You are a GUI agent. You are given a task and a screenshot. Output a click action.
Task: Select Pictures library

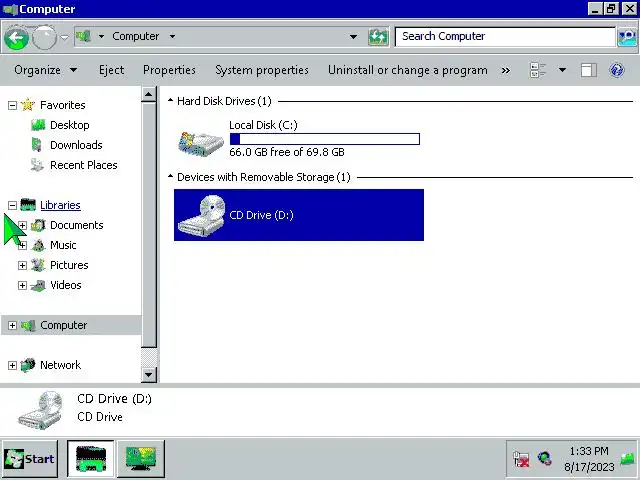coord(69,265)
